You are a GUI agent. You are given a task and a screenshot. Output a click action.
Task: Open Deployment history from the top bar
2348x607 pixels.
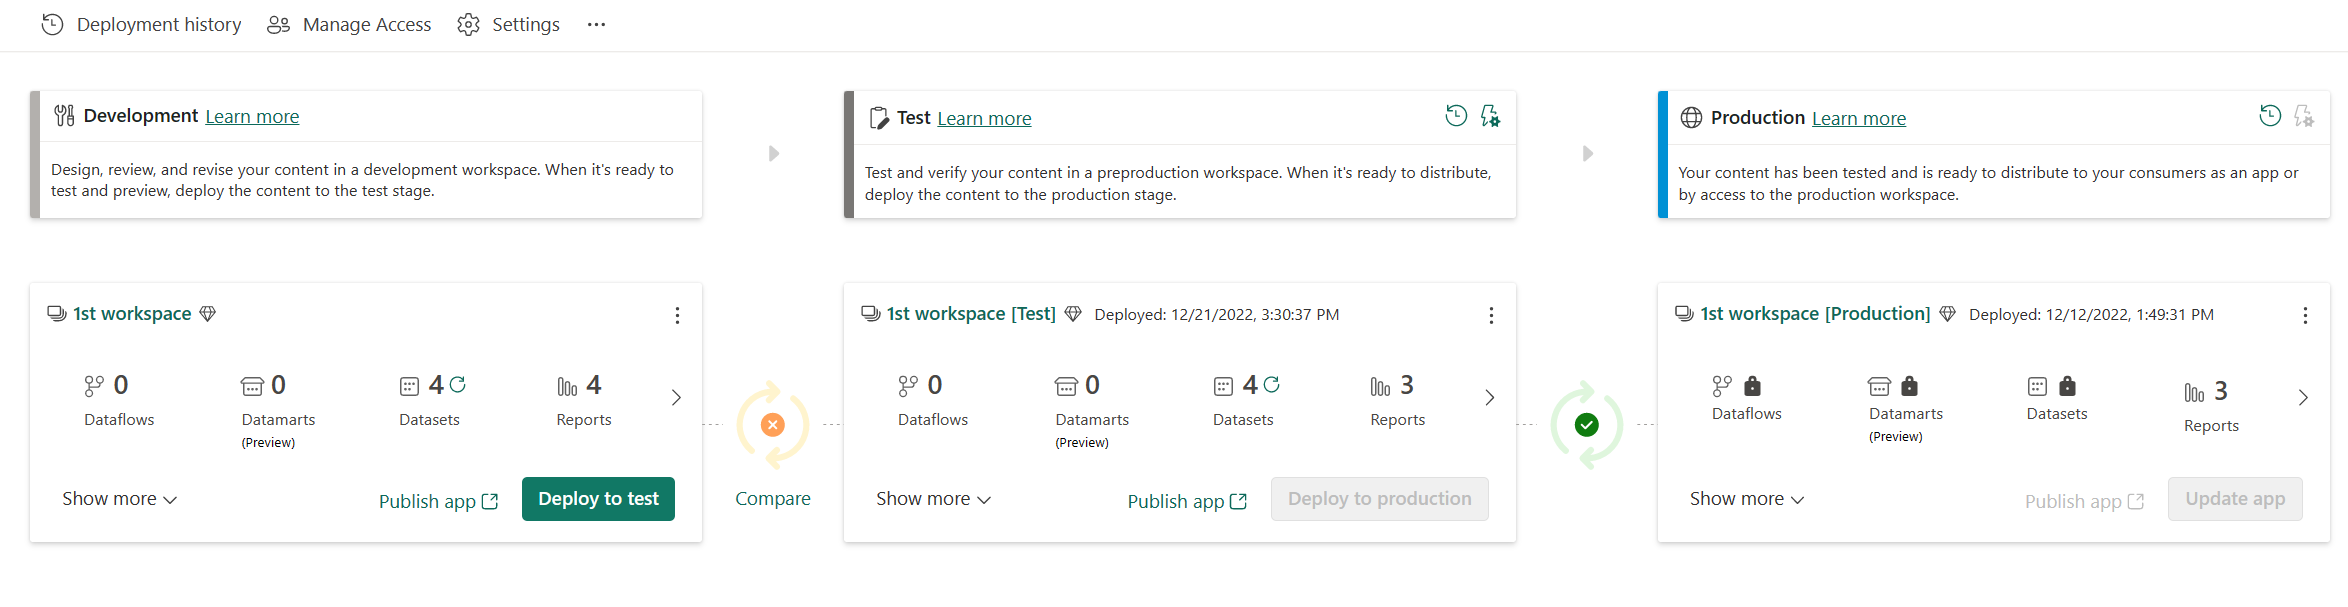[141, 25]
